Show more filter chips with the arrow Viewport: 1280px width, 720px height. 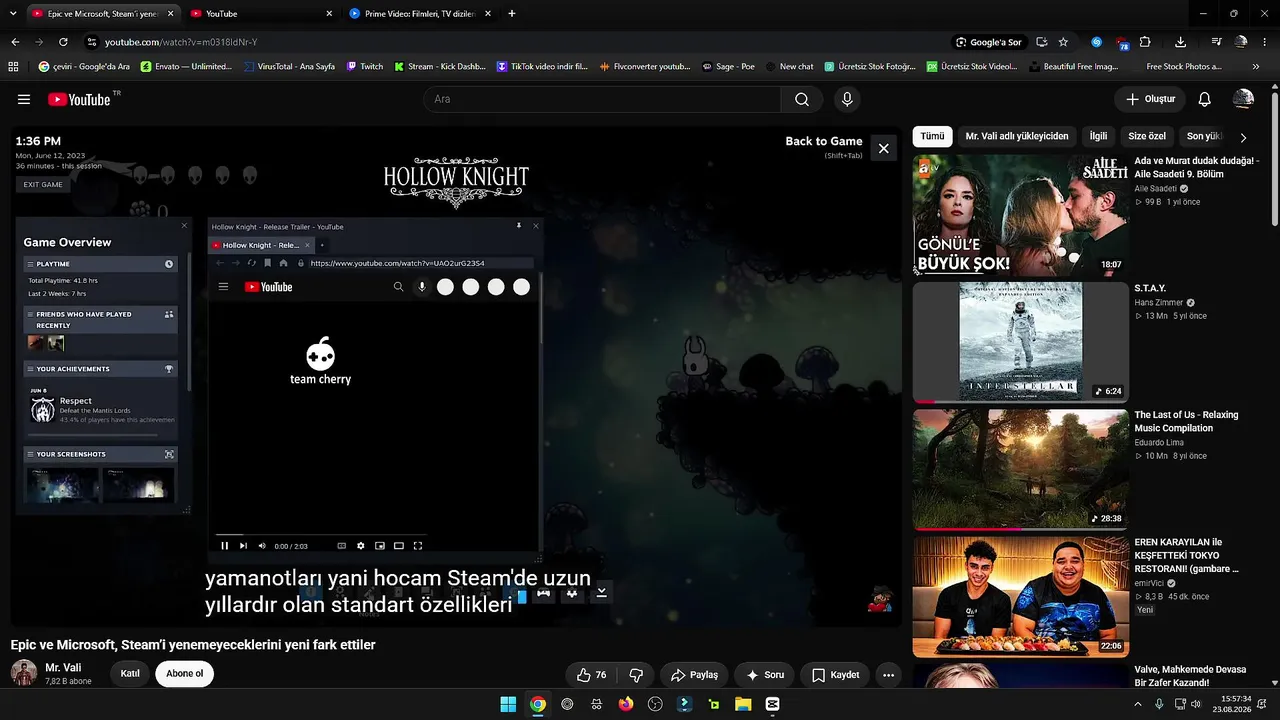1243,137
